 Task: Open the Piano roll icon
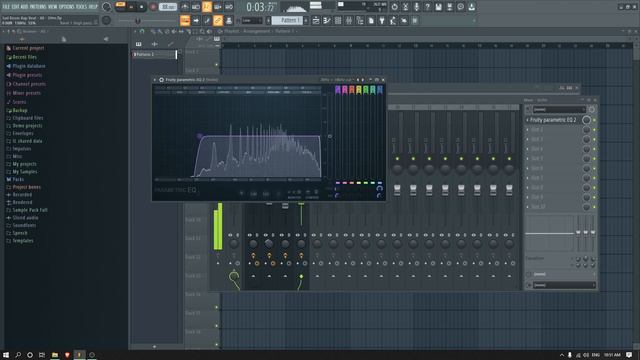(327, 20)
